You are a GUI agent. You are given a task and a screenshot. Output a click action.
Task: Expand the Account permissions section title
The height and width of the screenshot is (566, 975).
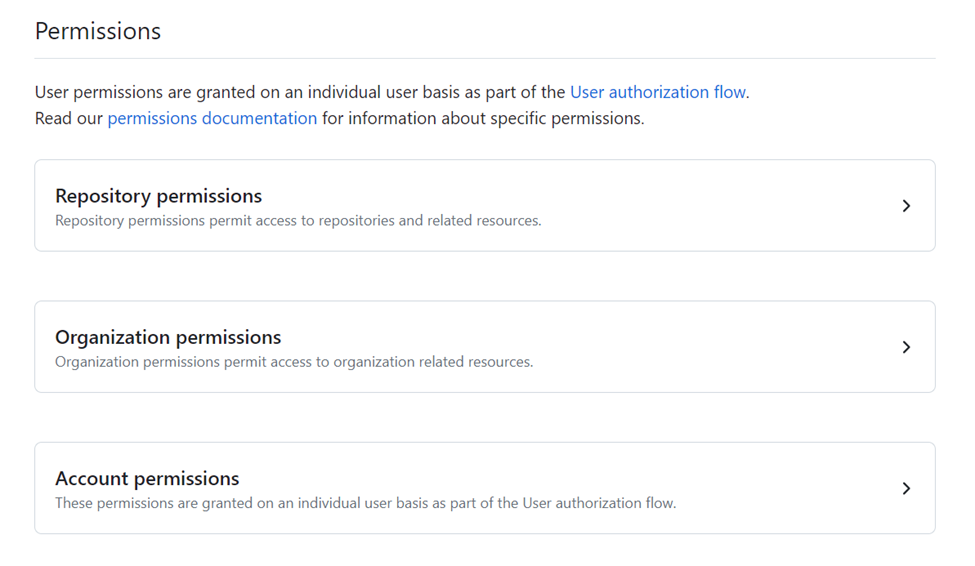[x=147, y=478]
